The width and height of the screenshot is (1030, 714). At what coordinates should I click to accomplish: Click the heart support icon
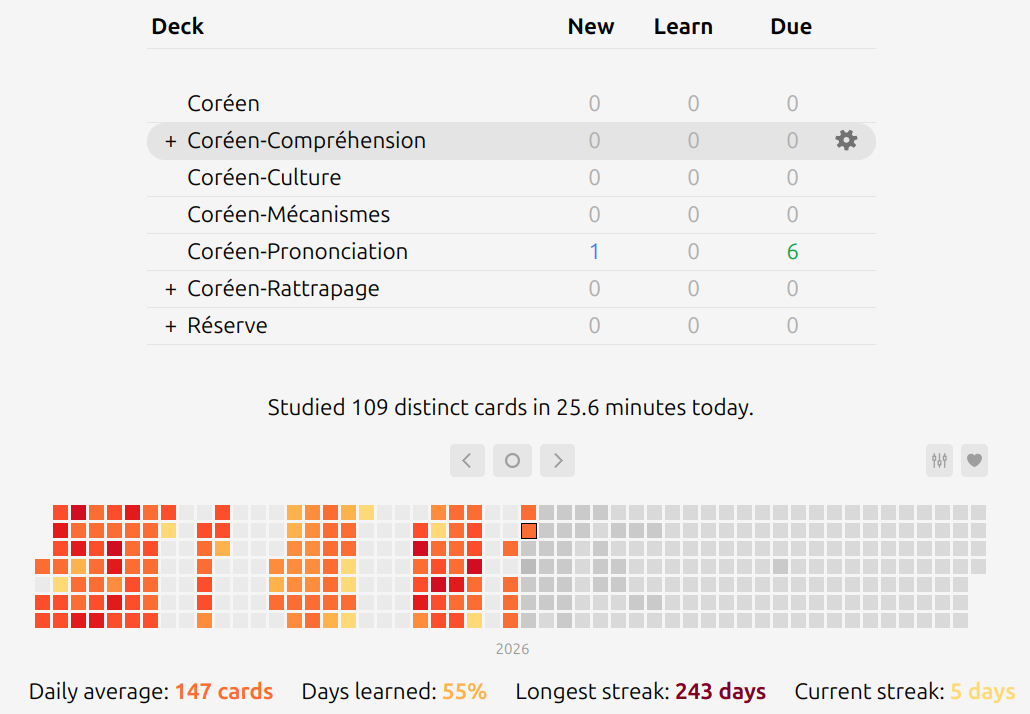click(x=974, y=460)
